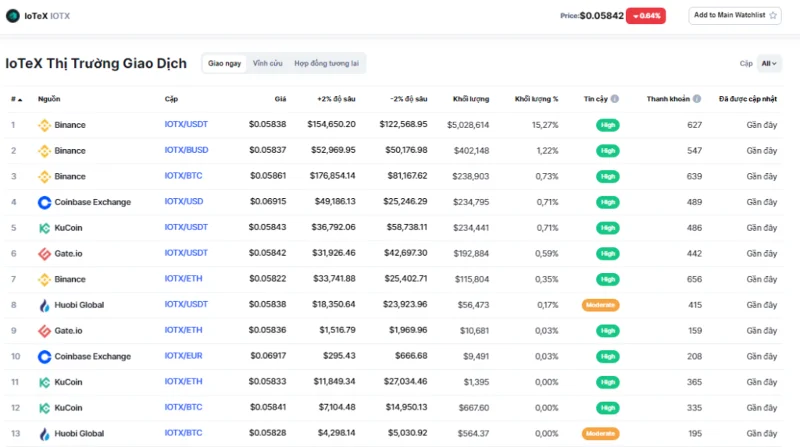The width and height of the screenshot is (800, 447).
Task: Sort by the Khối lượng % header
Action: point(536,98)
